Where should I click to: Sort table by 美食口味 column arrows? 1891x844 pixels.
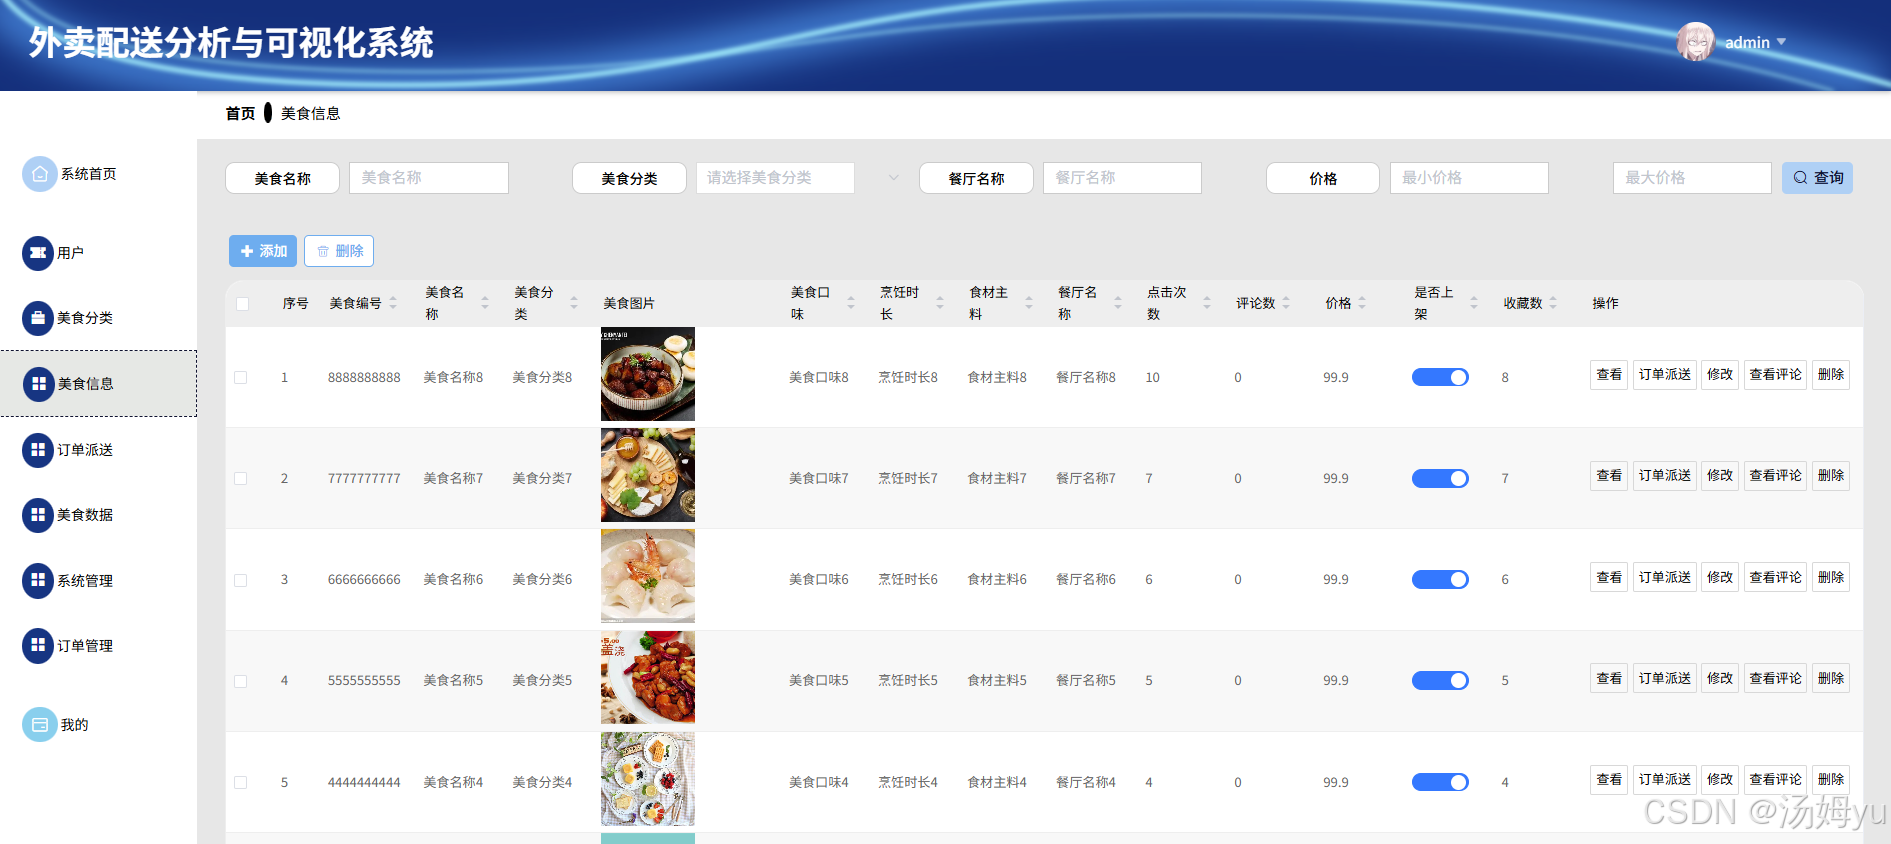(x=851, y=303)
